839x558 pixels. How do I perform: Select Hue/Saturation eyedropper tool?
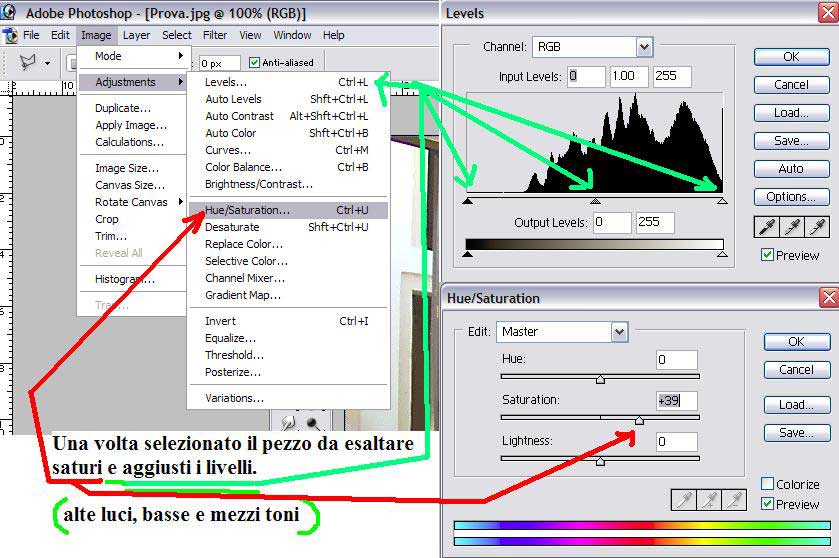tap(683, 500)
